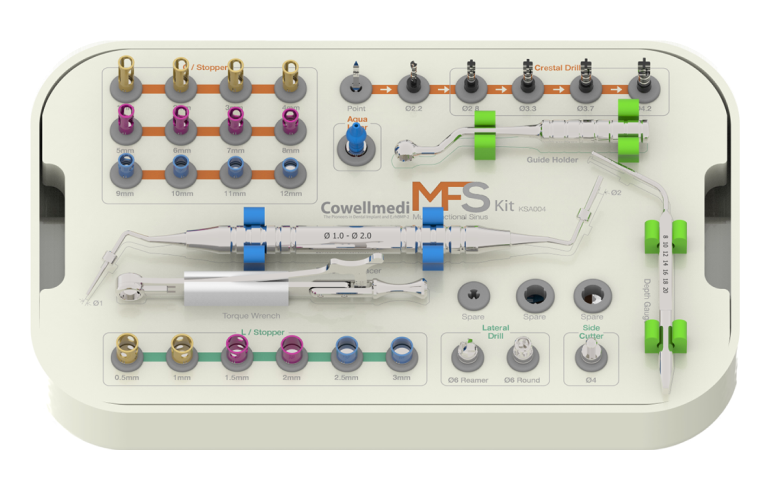
Task: Click the Depth Gauge instrument
Action: pos(665,280)
